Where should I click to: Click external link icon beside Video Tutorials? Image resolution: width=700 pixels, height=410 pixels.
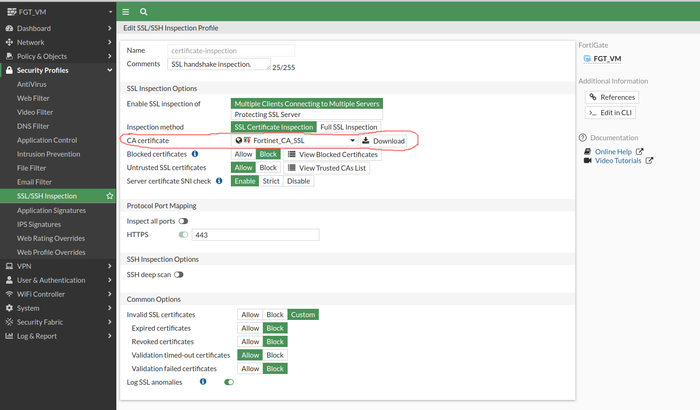(649, 160)
